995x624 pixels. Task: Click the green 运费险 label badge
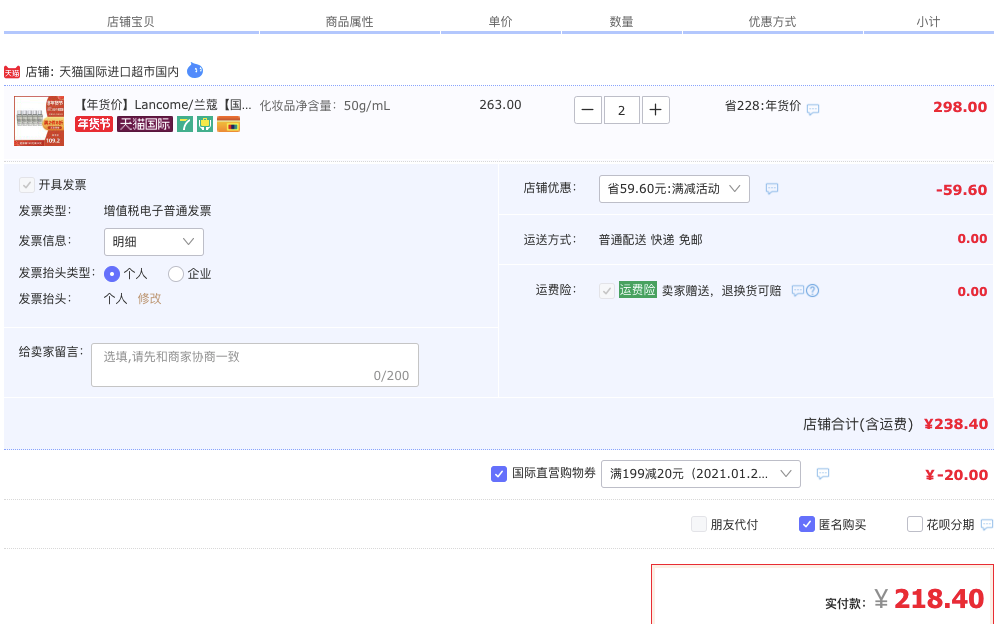[x=638, y=290]
